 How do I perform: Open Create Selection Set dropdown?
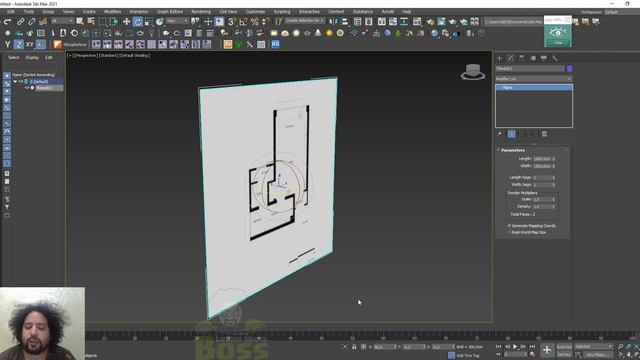click(305, 21)
